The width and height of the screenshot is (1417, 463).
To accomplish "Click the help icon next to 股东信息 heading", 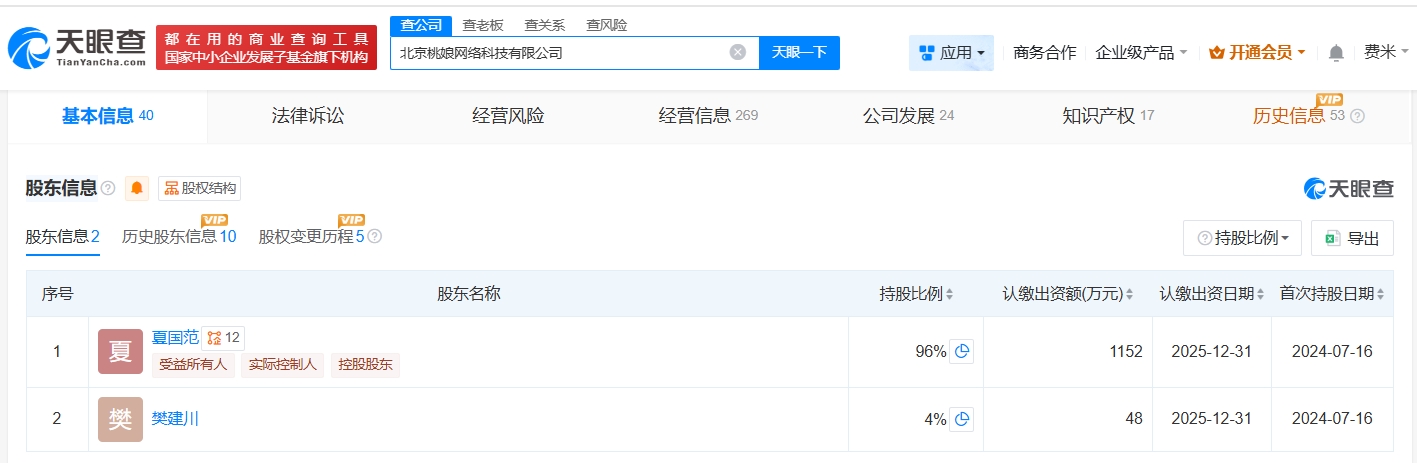I will (x=108, y=188).
